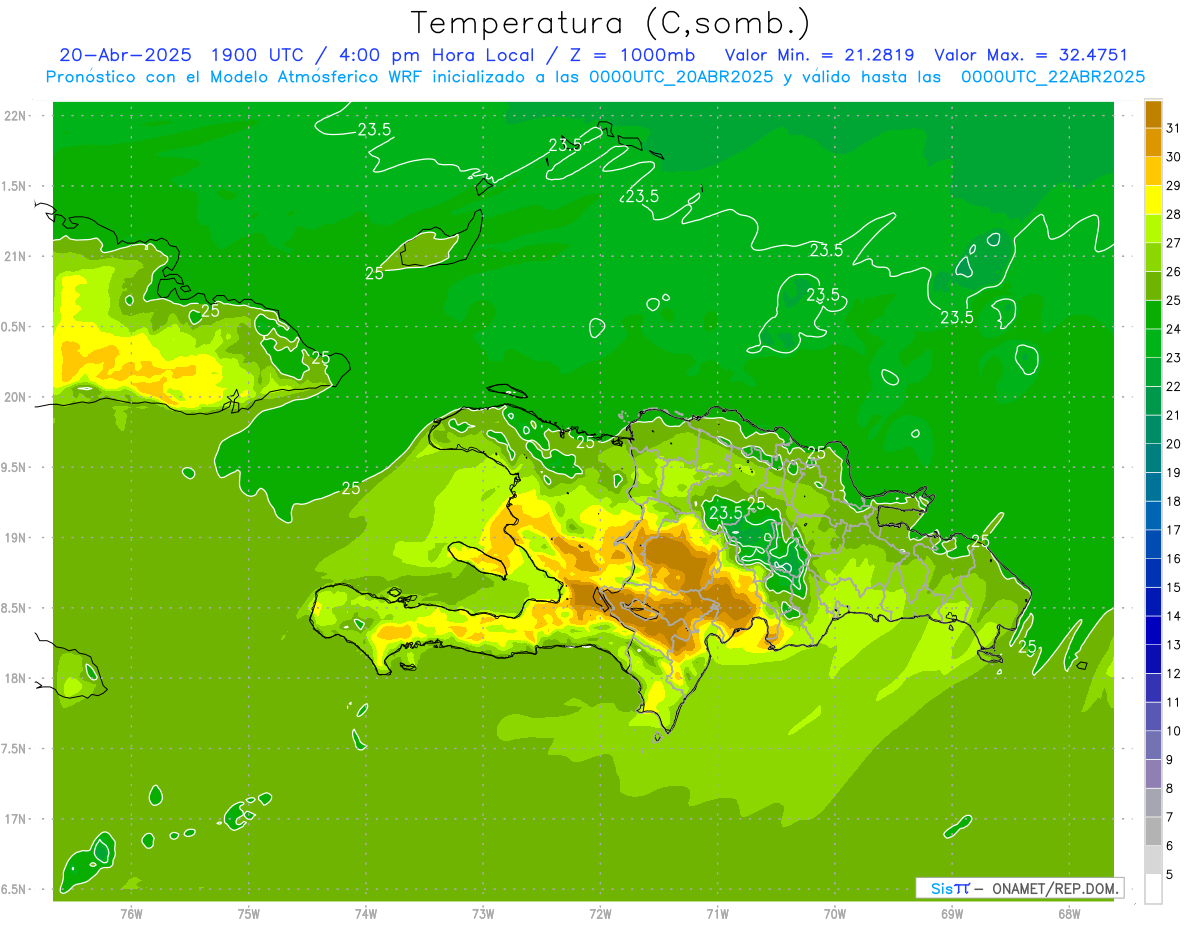Screen dimensions: 1200x927
Task: Click the "71W" longitude label
Action: pyautogui.click(x=717, y=914)
